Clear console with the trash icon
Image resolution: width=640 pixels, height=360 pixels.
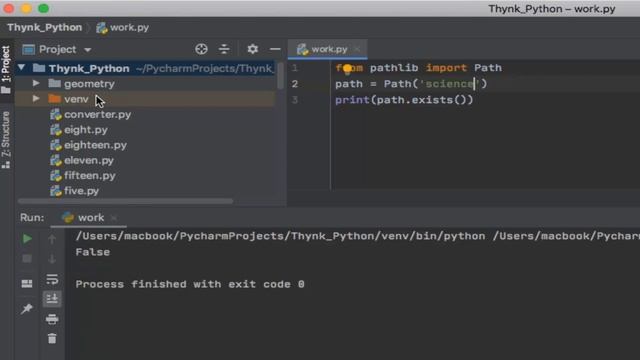(x=52, y=338)
